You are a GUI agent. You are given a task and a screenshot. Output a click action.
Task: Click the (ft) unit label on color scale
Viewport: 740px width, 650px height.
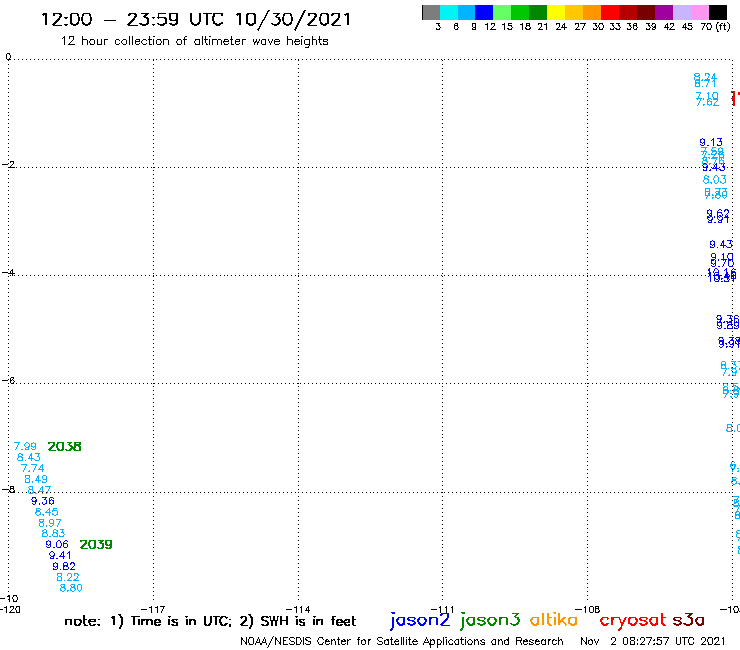pos(723,26)
